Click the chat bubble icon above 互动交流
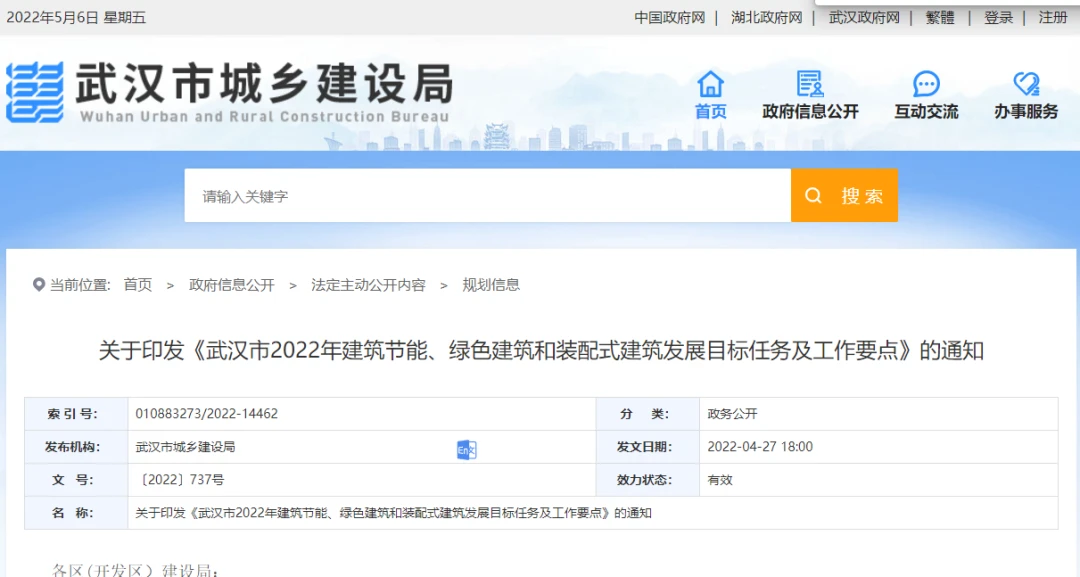Image resolution: width=1080 pixels, height=577 pixels. [x=926, y=84]
